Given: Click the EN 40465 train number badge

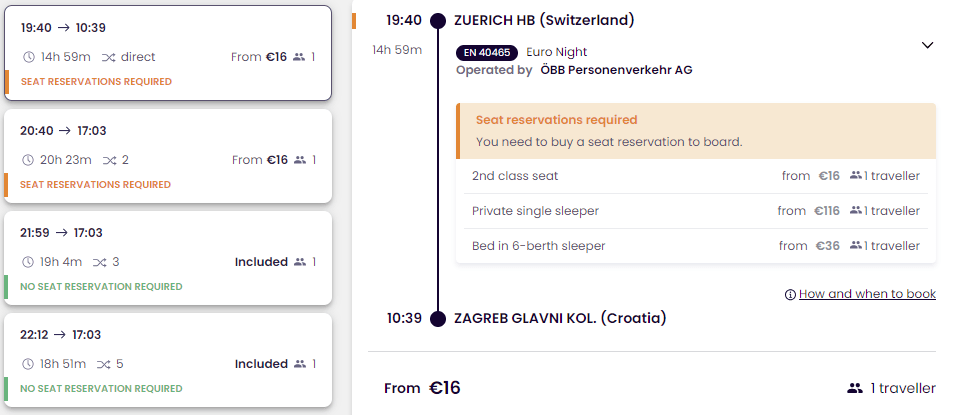Looking at the screenshot, I should tap(486, 52).
